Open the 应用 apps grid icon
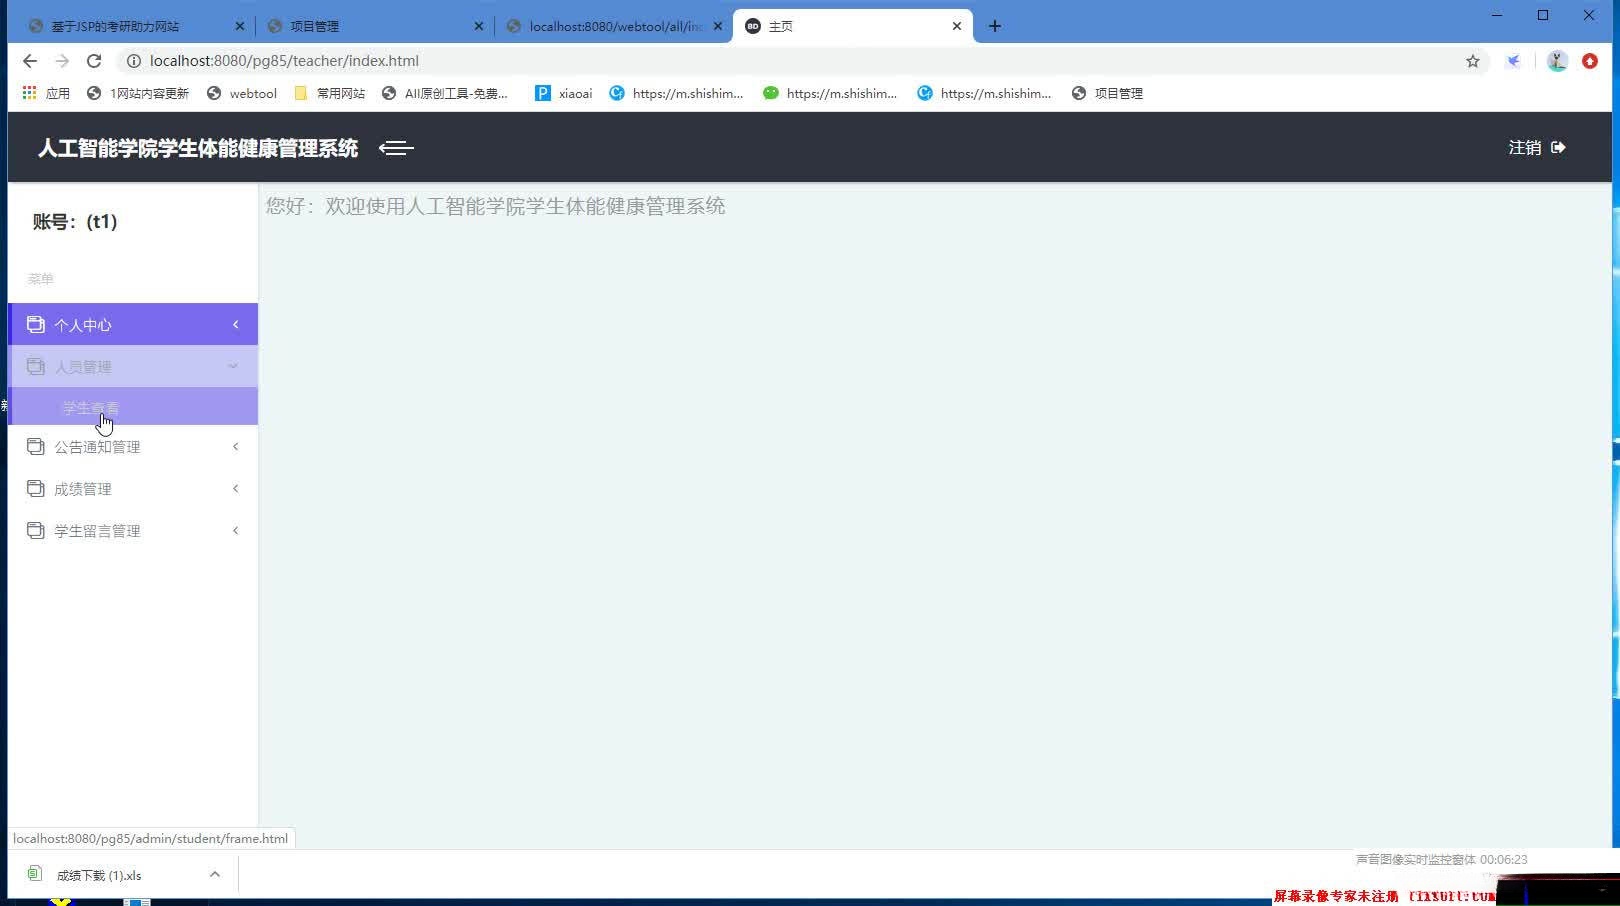1620x906 pixels. click(x=28, y=92)
